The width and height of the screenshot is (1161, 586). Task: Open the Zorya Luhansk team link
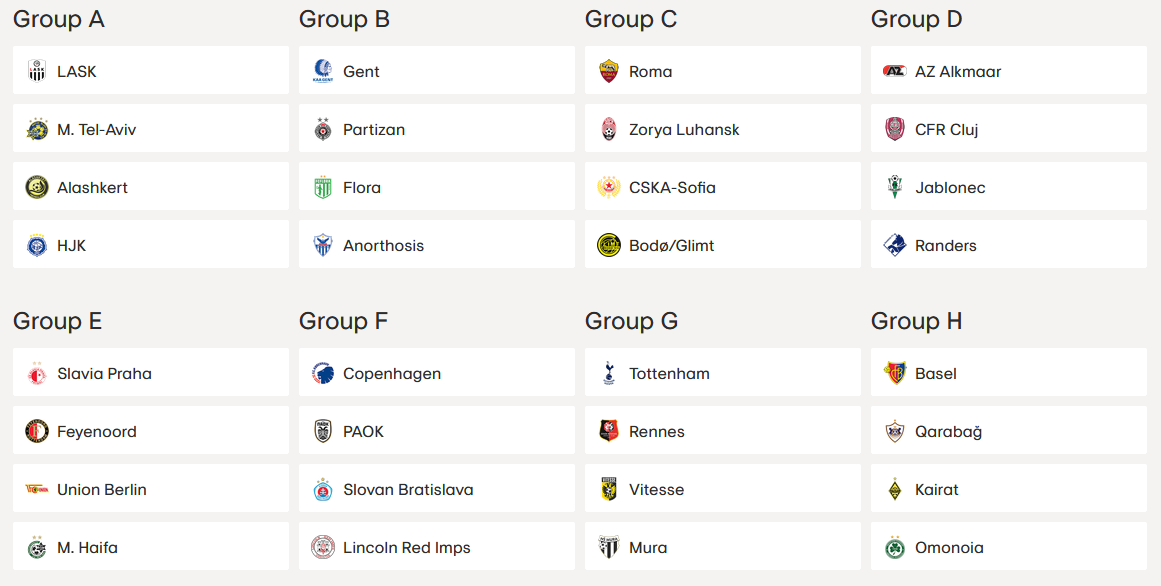tap(723, 129)
